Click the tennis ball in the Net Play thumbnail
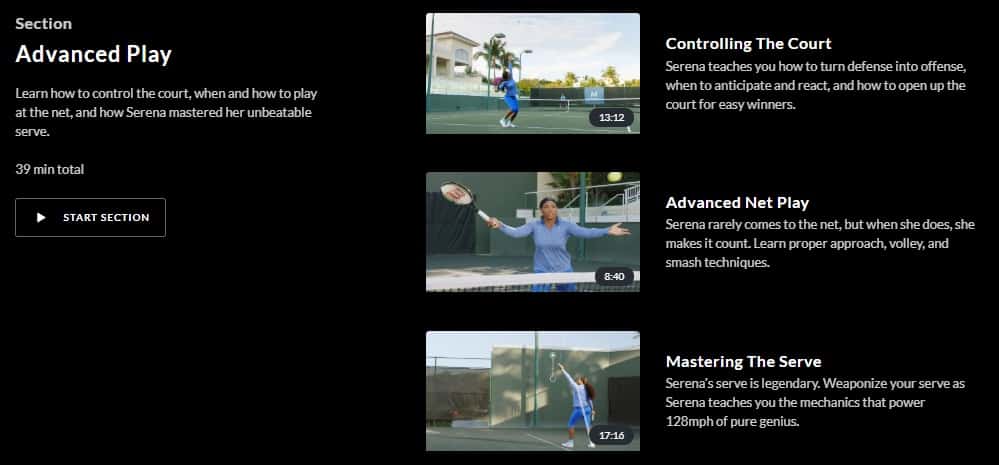The height and width of the screenshot is (465, 999). (615, 176)
